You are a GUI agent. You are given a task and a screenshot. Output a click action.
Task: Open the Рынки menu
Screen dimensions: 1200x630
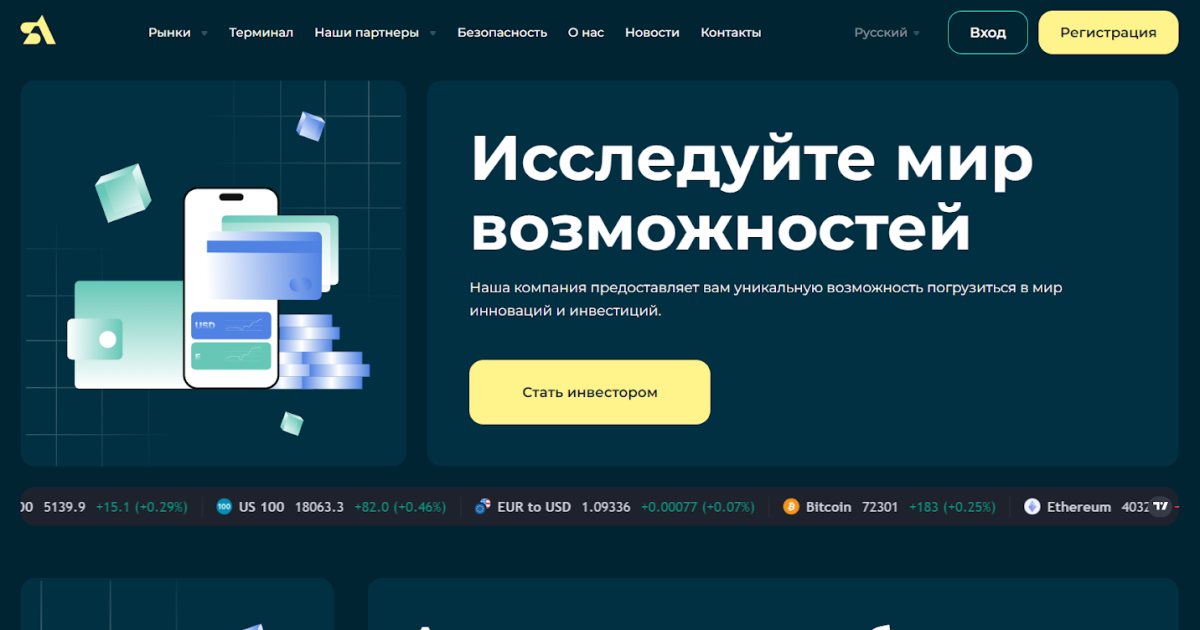coord(169,32)
